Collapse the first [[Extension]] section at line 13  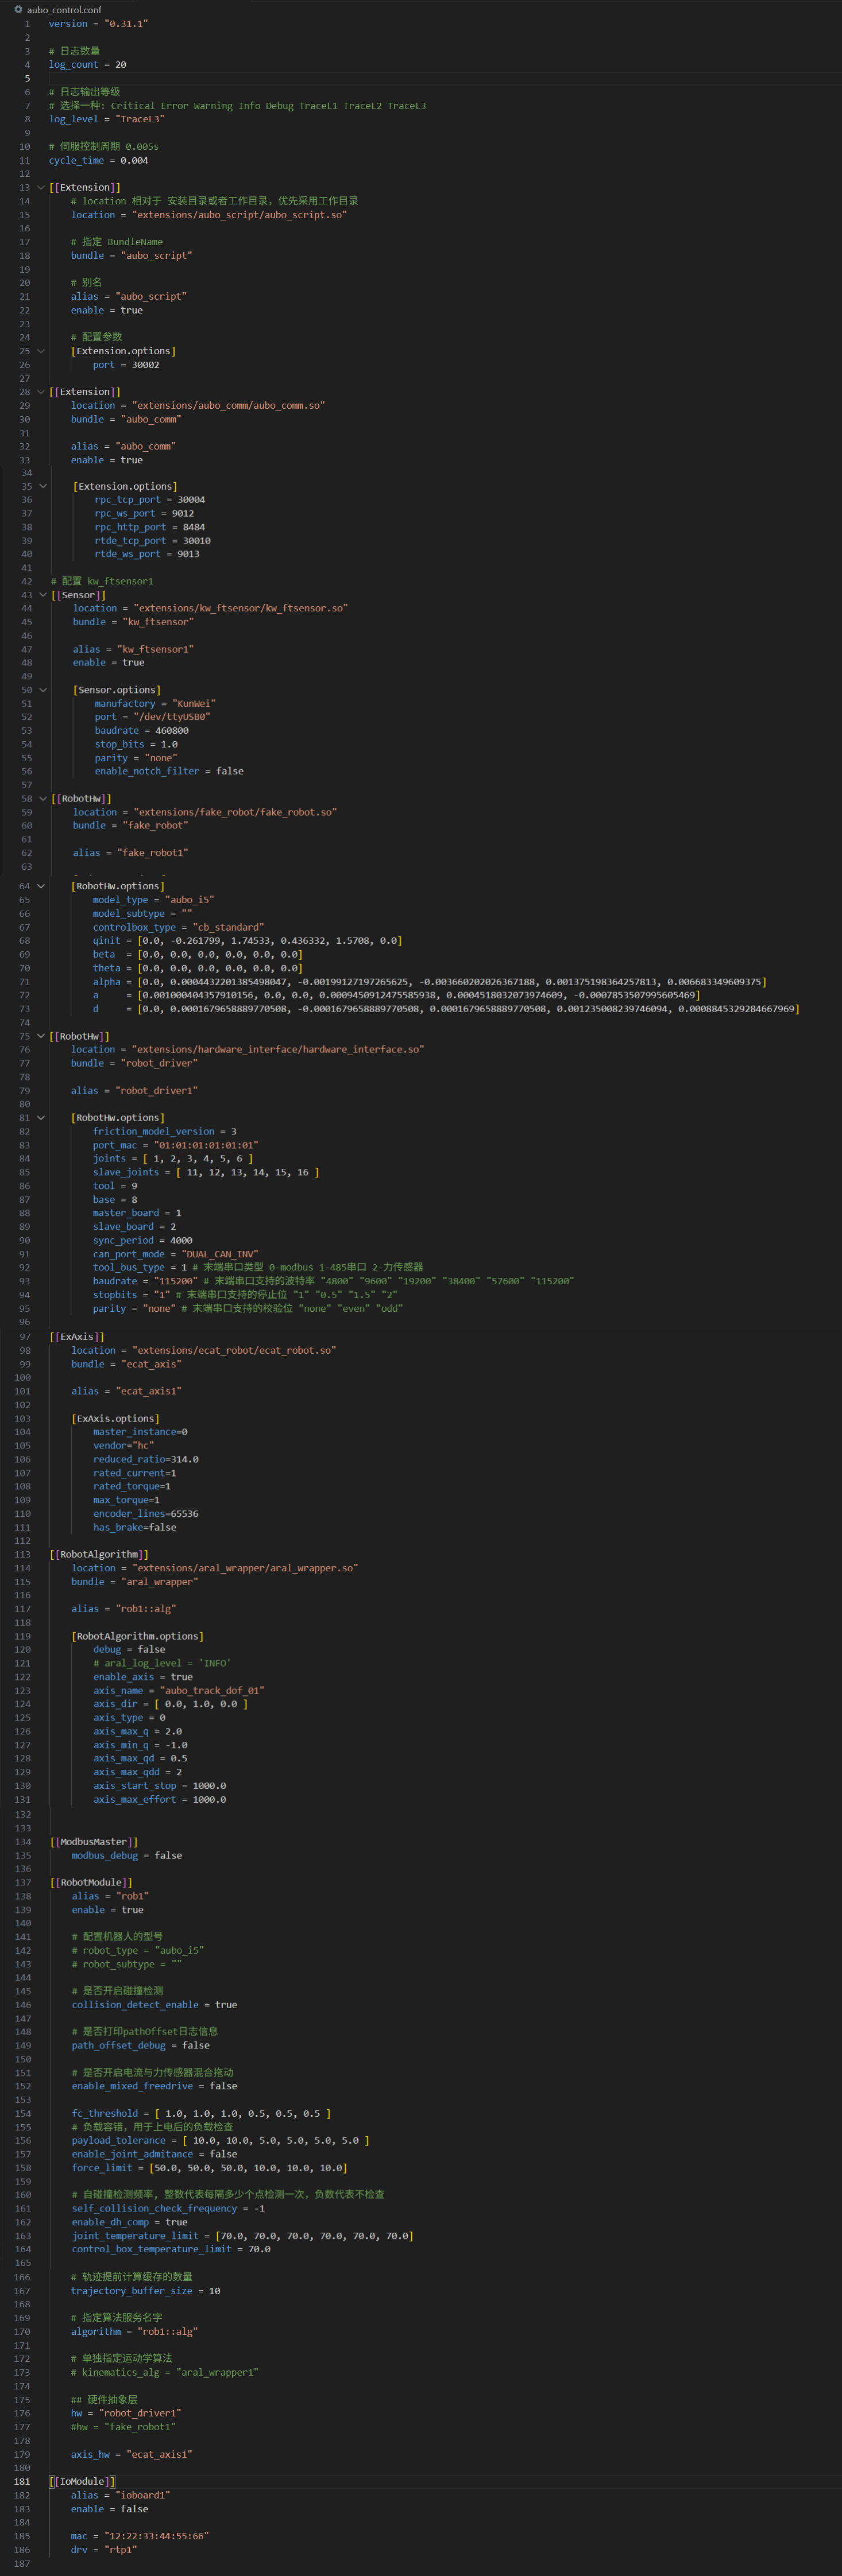pyautogui.click(x=41, y=188)
